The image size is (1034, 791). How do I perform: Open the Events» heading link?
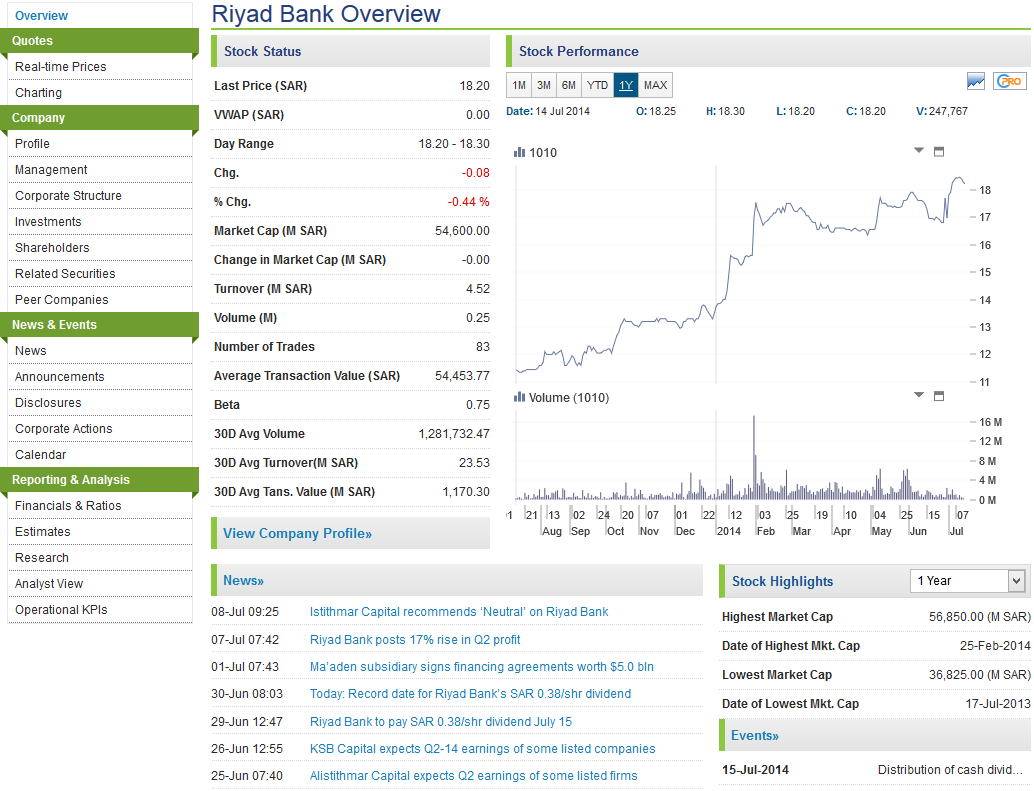point(754,736)
